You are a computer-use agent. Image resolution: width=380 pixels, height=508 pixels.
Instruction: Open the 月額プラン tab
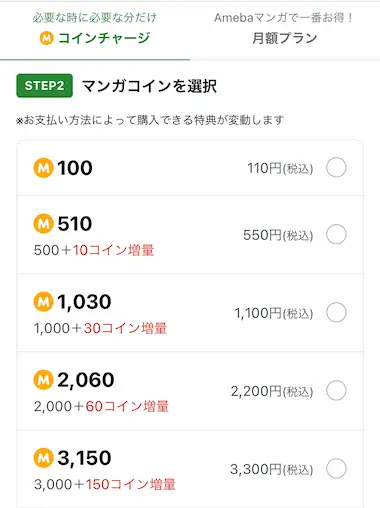click(285, 30)
